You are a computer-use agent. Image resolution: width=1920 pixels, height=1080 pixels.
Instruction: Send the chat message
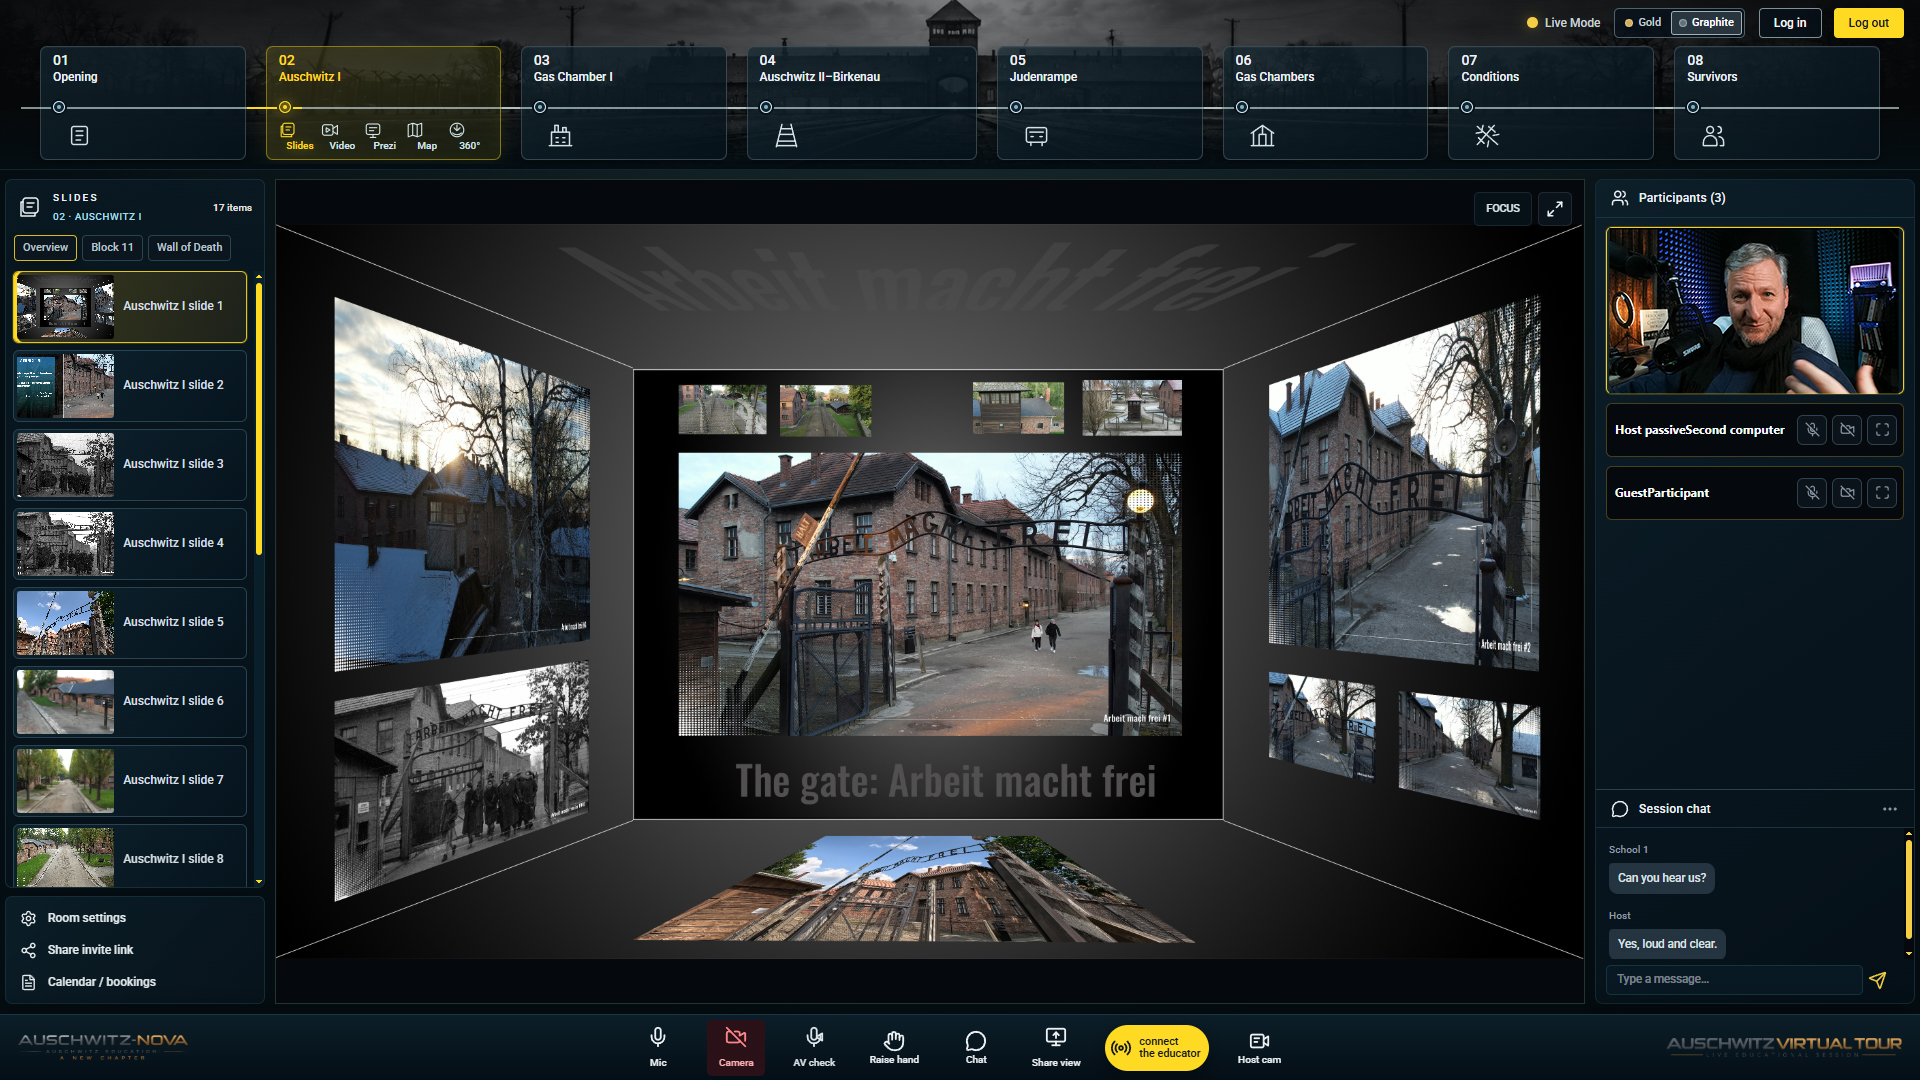[x=1878, y=980]
